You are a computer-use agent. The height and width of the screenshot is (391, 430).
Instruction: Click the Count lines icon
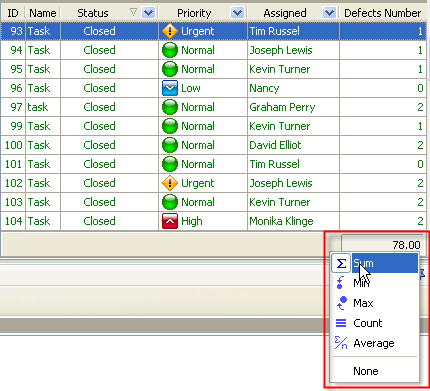coord(341,323)
